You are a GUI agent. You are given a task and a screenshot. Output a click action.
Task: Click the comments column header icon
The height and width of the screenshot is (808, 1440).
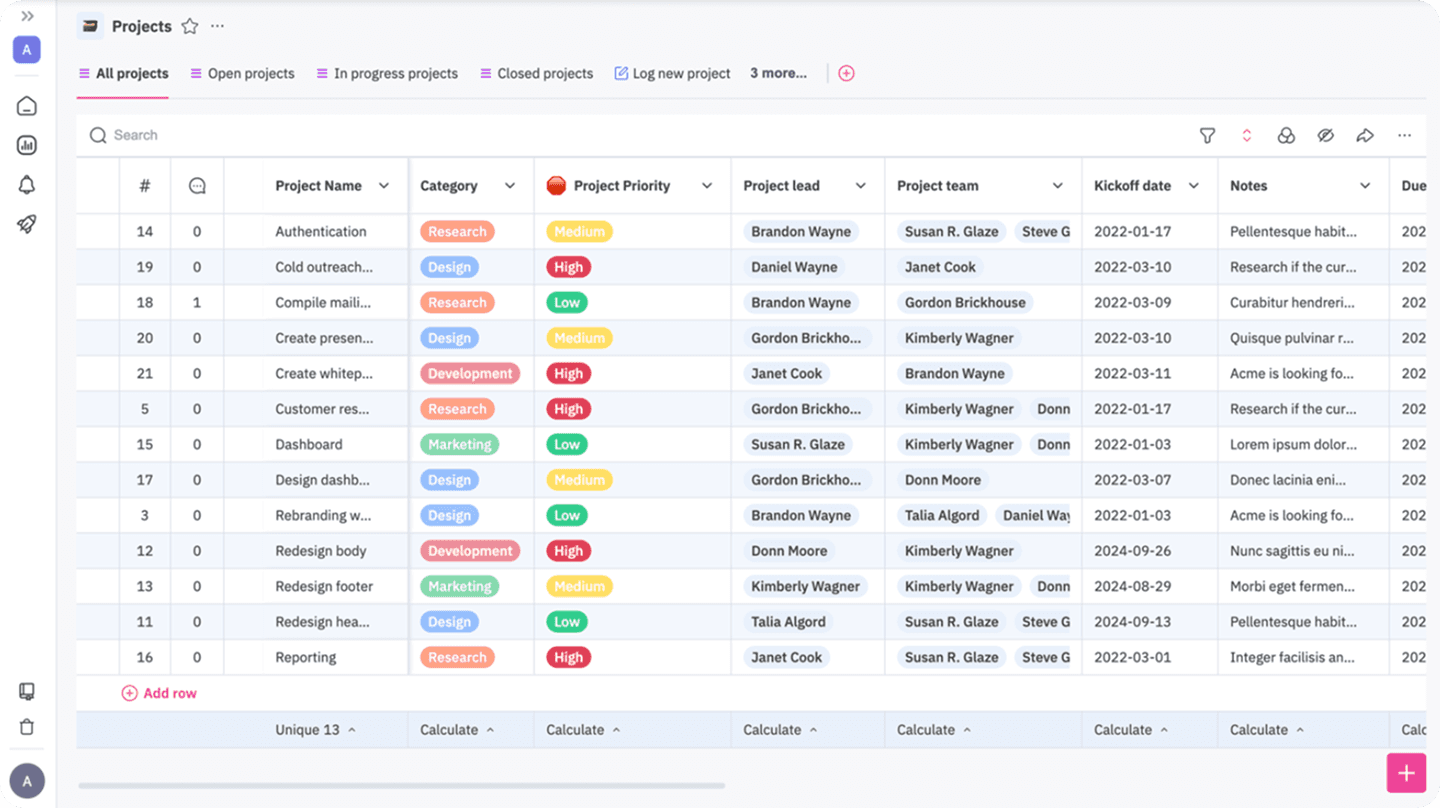point(197,186)
